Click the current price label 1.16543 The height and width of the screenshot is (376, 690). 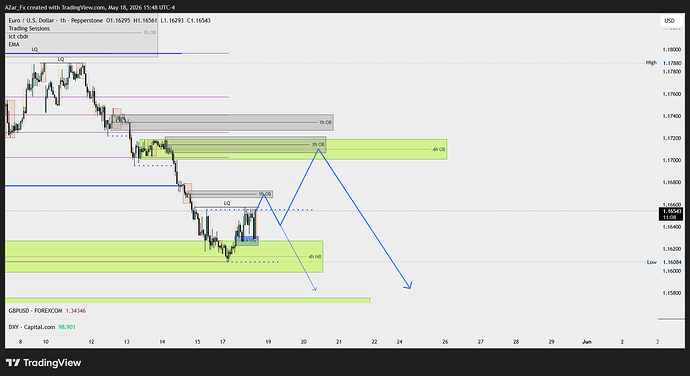(670, 214)
